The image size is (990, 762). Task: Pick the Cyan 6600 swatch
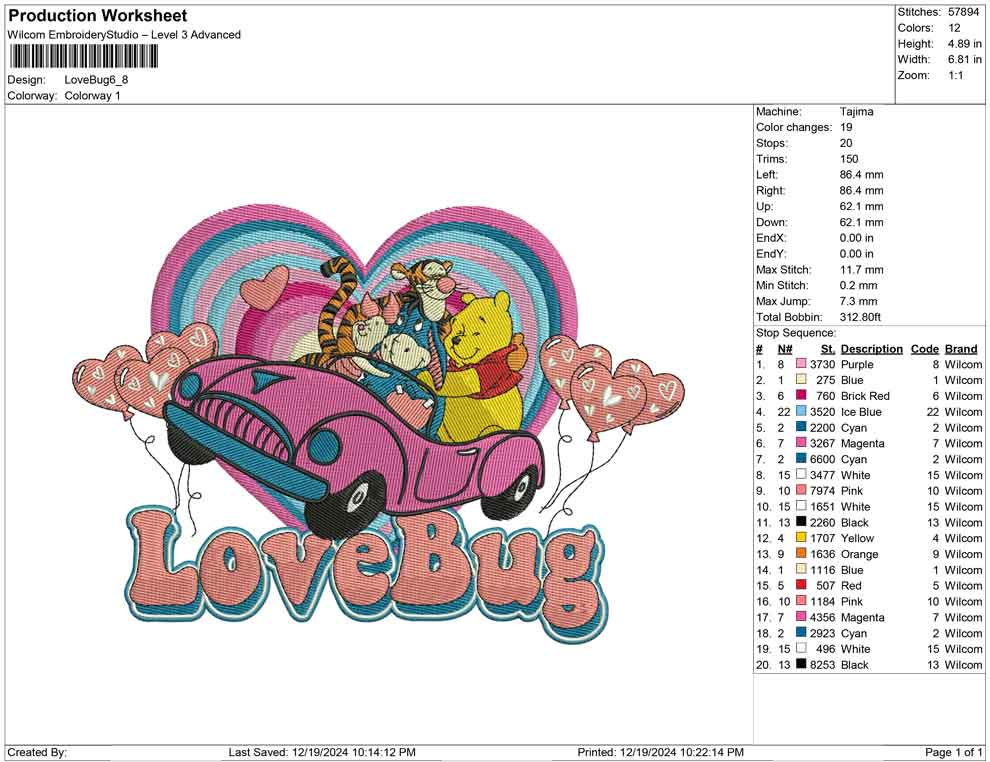pyautogui.click(x=801, y=458)
